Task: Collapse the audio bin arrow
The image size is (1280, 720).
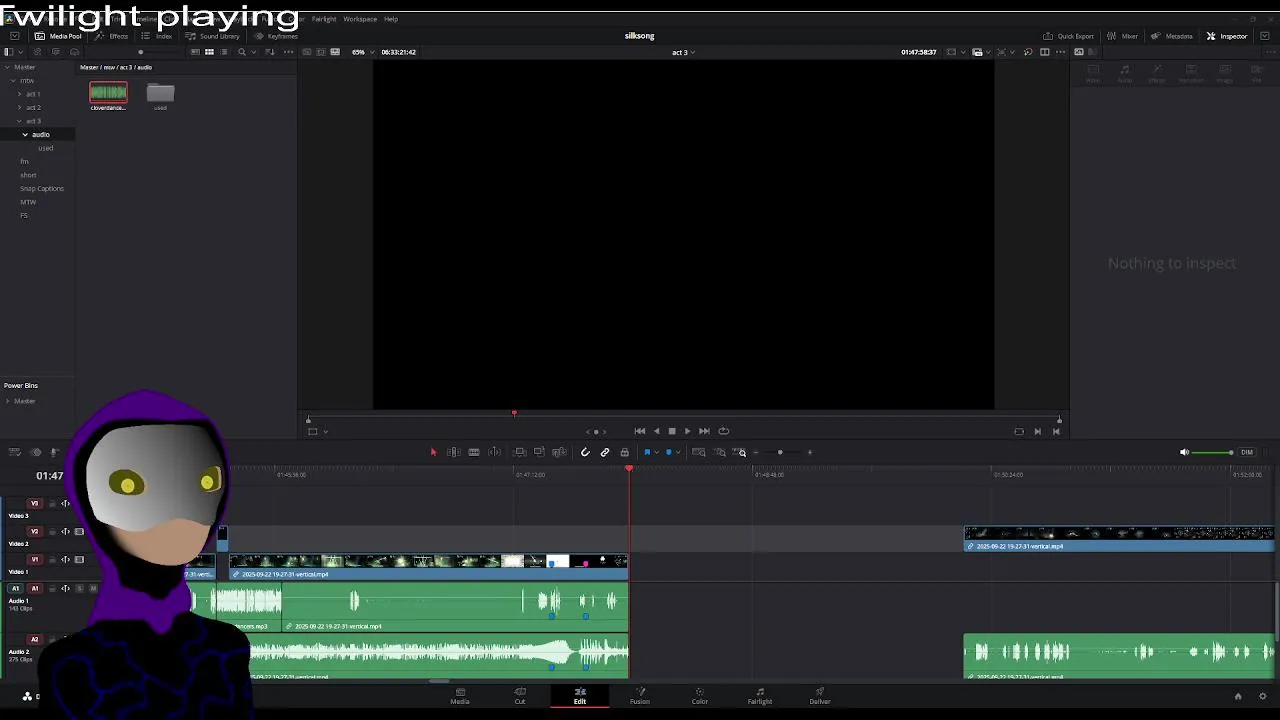Action: click(x=25, y=134)
